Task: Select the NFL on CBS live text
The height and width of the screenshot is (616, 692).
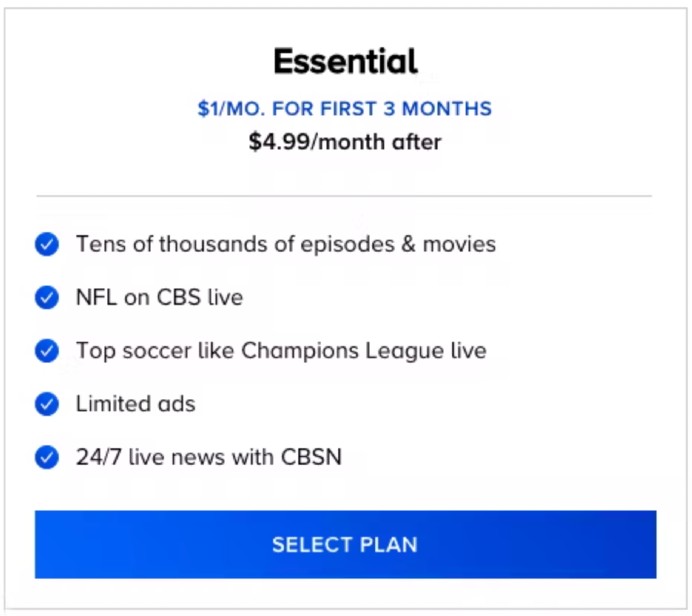Action: click(x=159, y=298)
